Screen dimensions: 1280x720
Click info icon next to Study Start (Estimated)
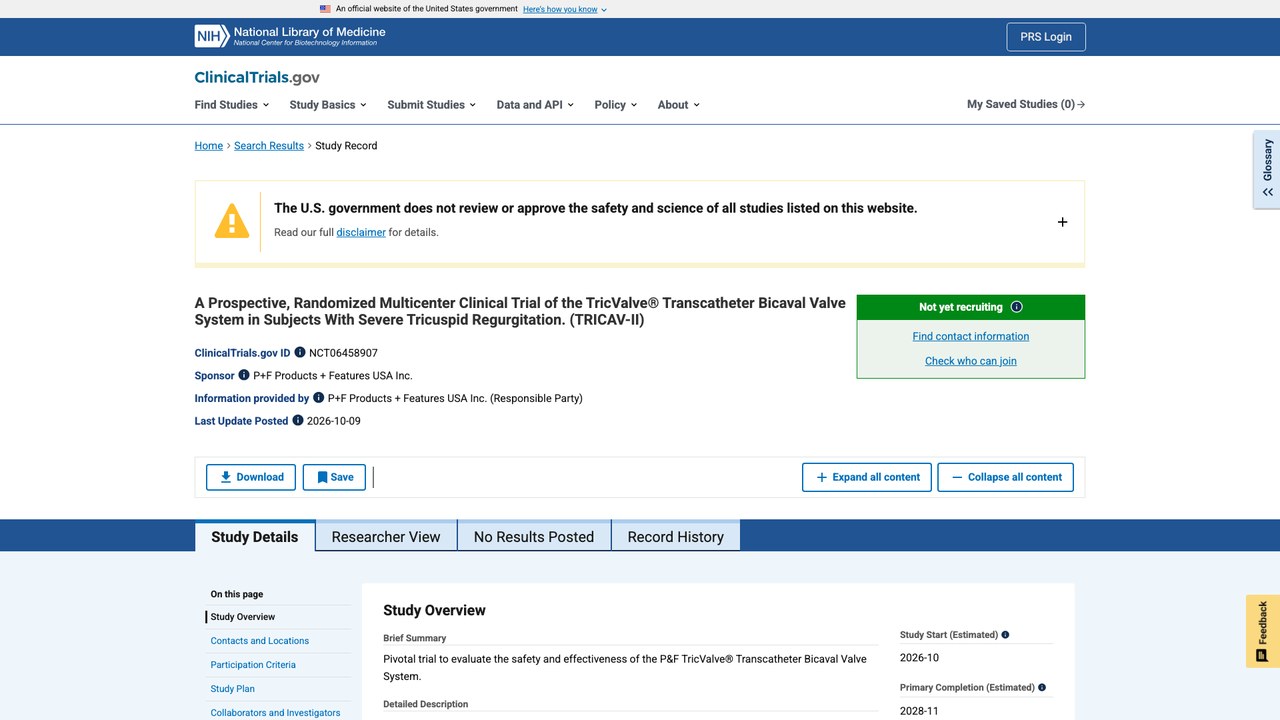coord(1005,635)
